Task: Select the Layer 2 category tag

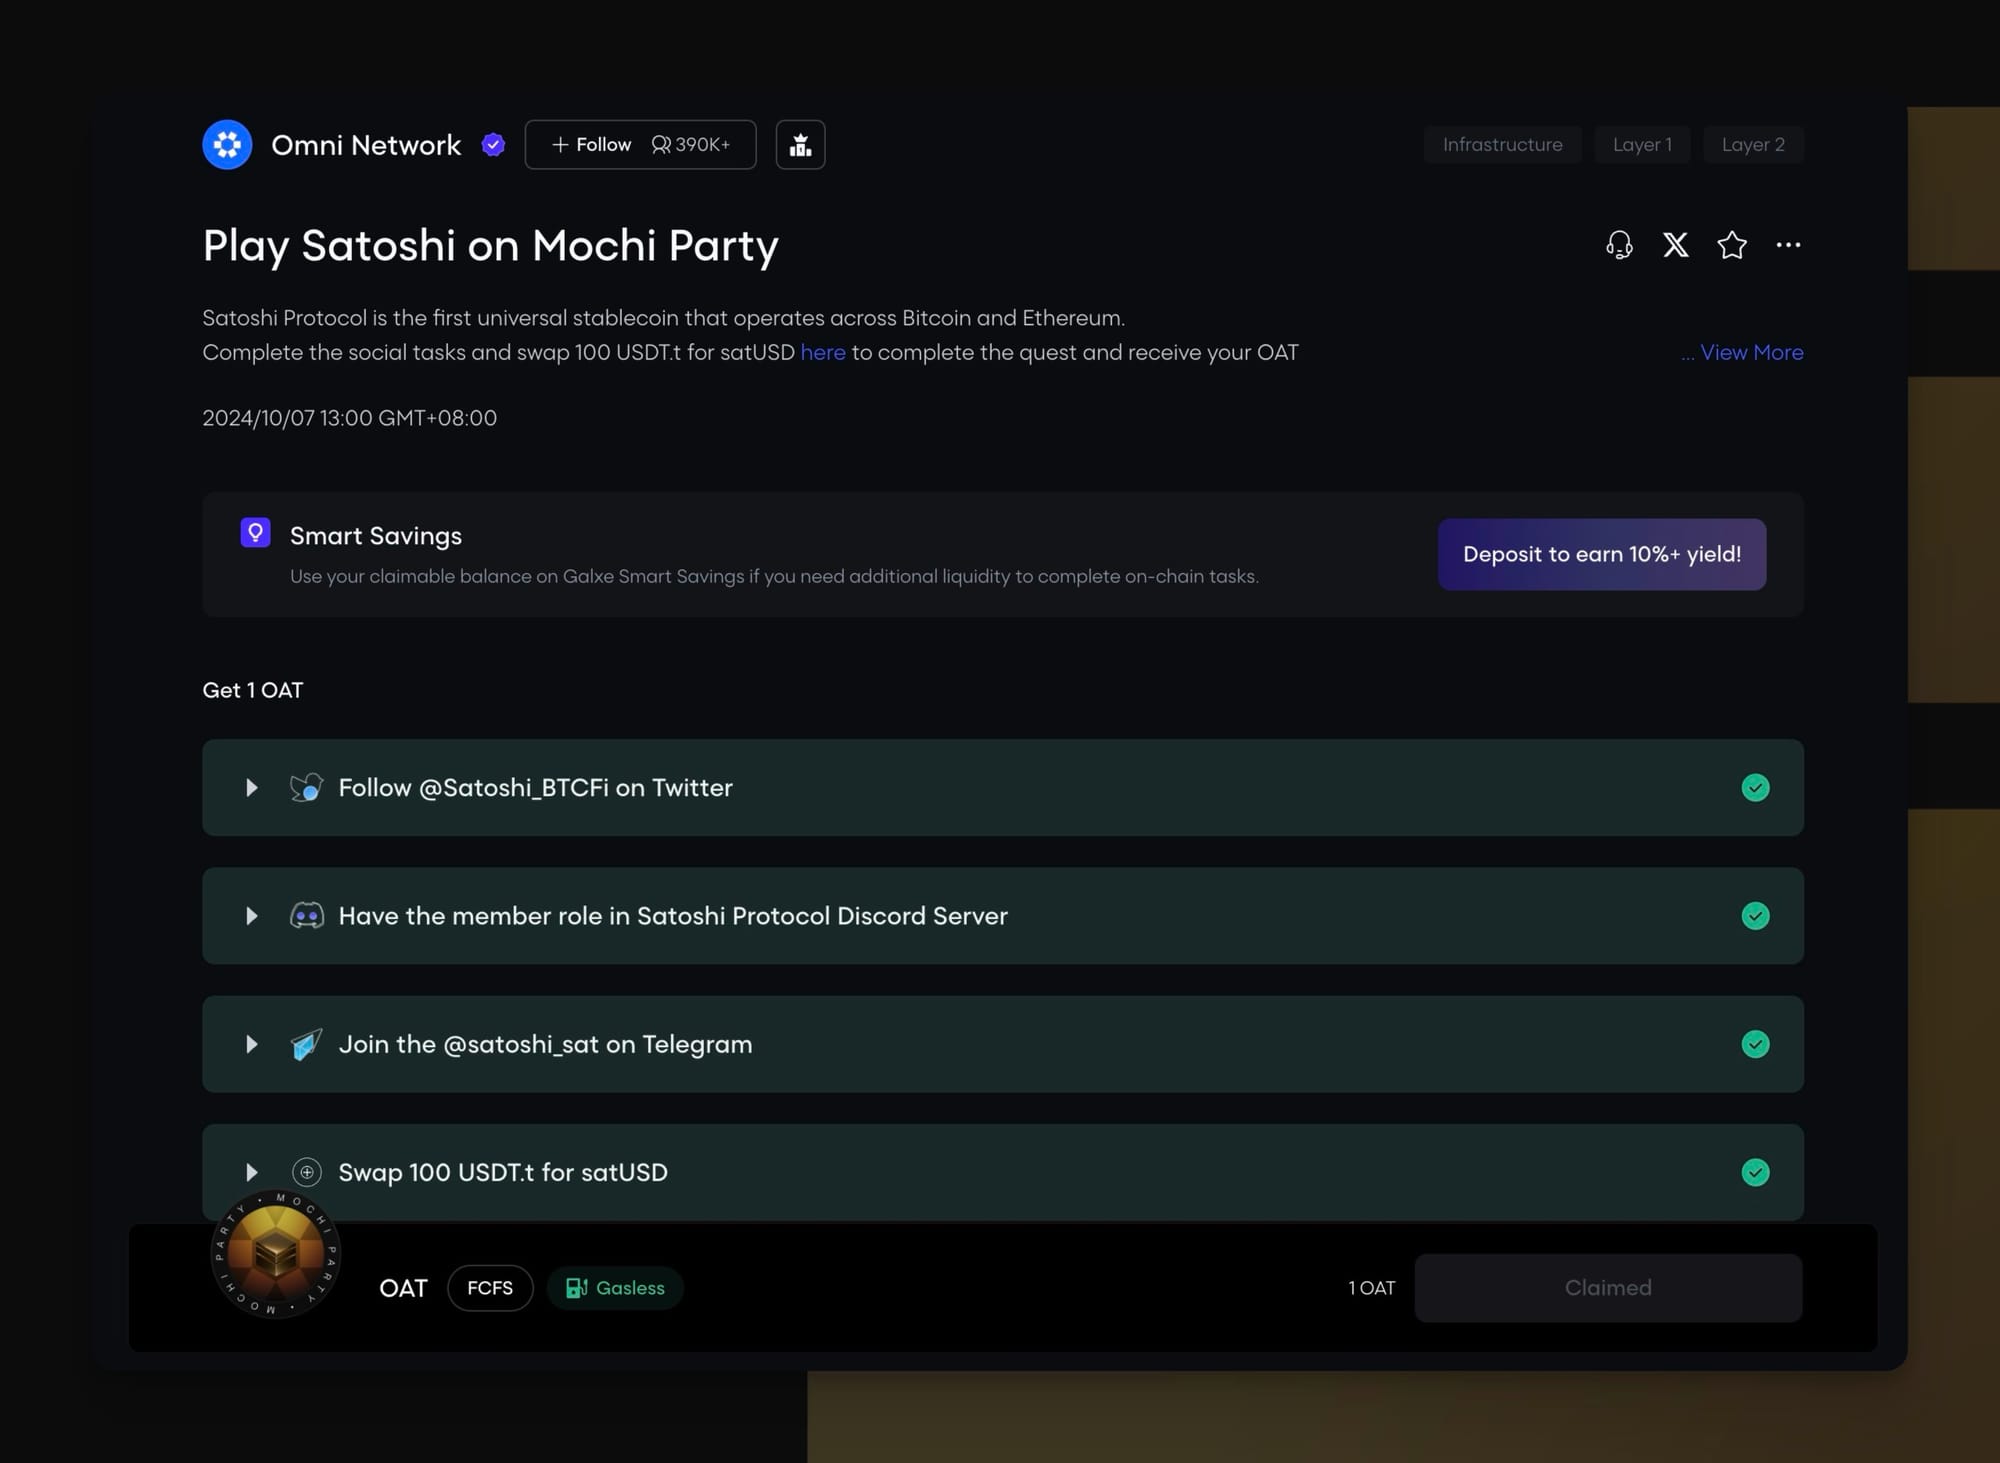Action: click(x=1752, y=145)
